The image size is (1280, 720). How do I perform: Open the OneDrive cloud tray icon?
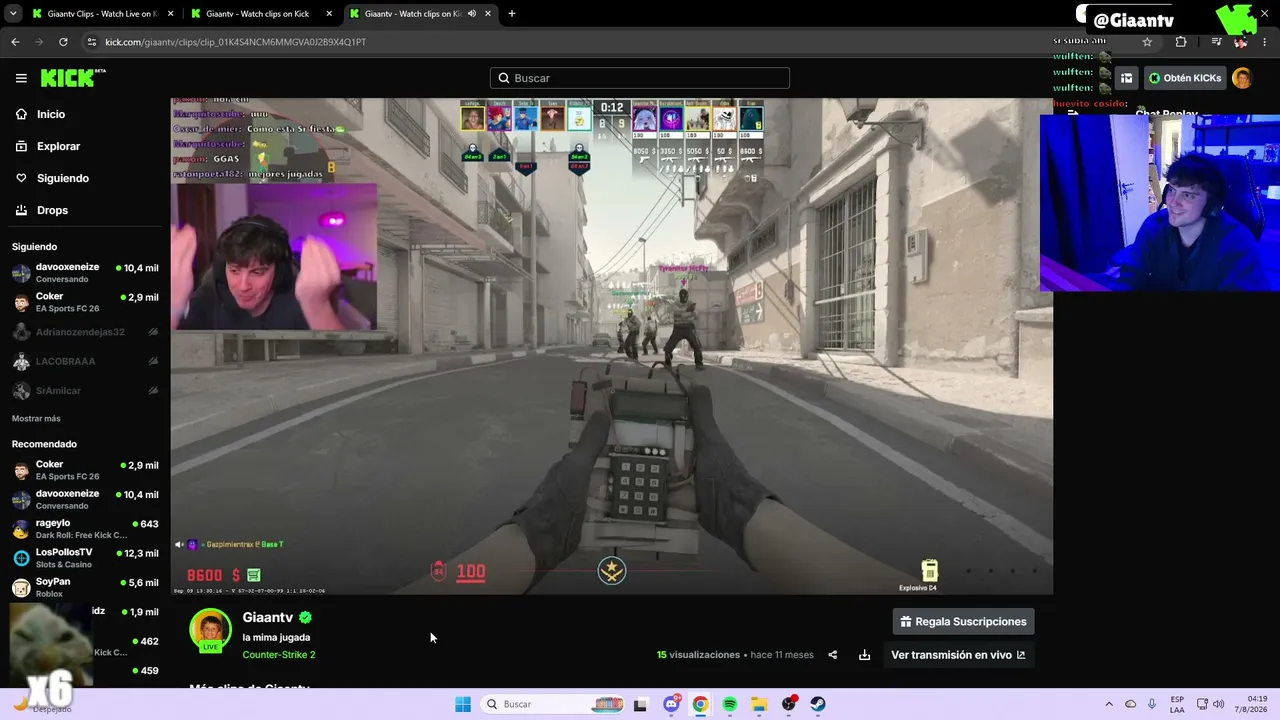(x=1131, y=704)
